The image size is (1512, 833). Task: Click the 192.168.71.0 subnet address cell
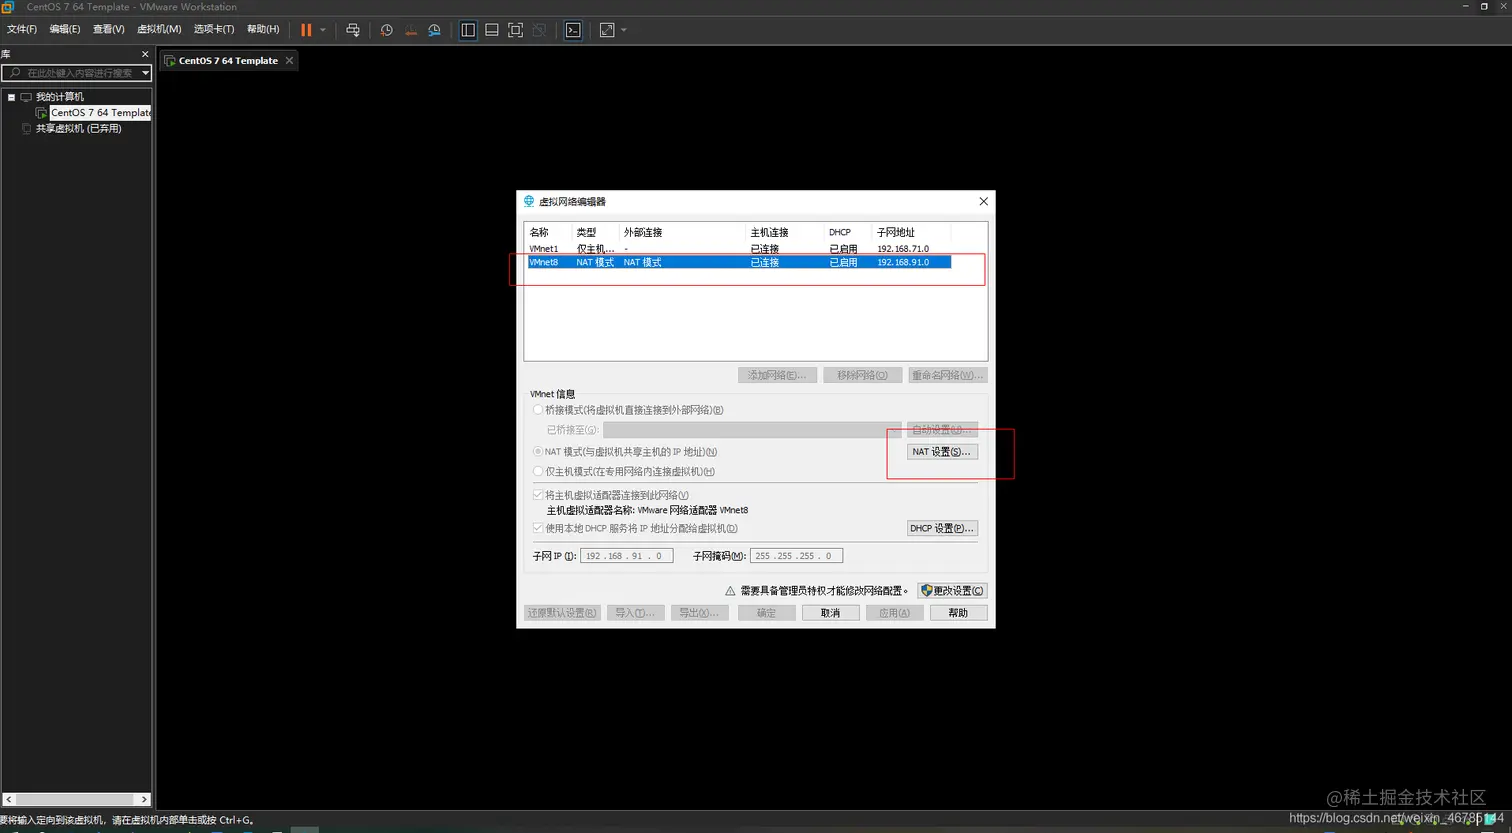click(903, 248)
